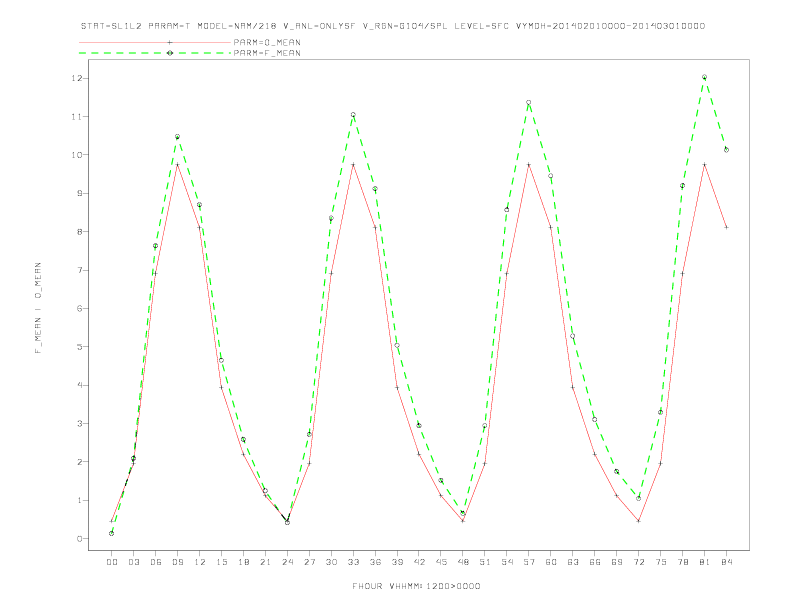The image size is (792, 612).
Task: Click the x-axis hour label 09
Action: [177, 562]
